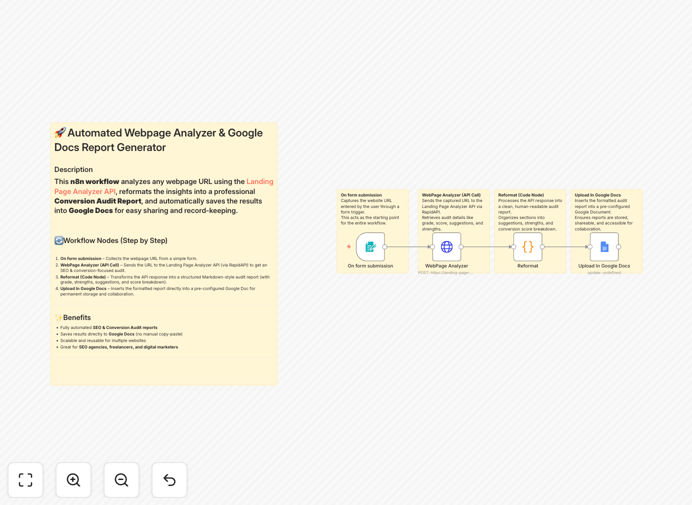Screen dimensions: 692x505
Task: Click output connector of On form submission node
Action: [385, 247]
